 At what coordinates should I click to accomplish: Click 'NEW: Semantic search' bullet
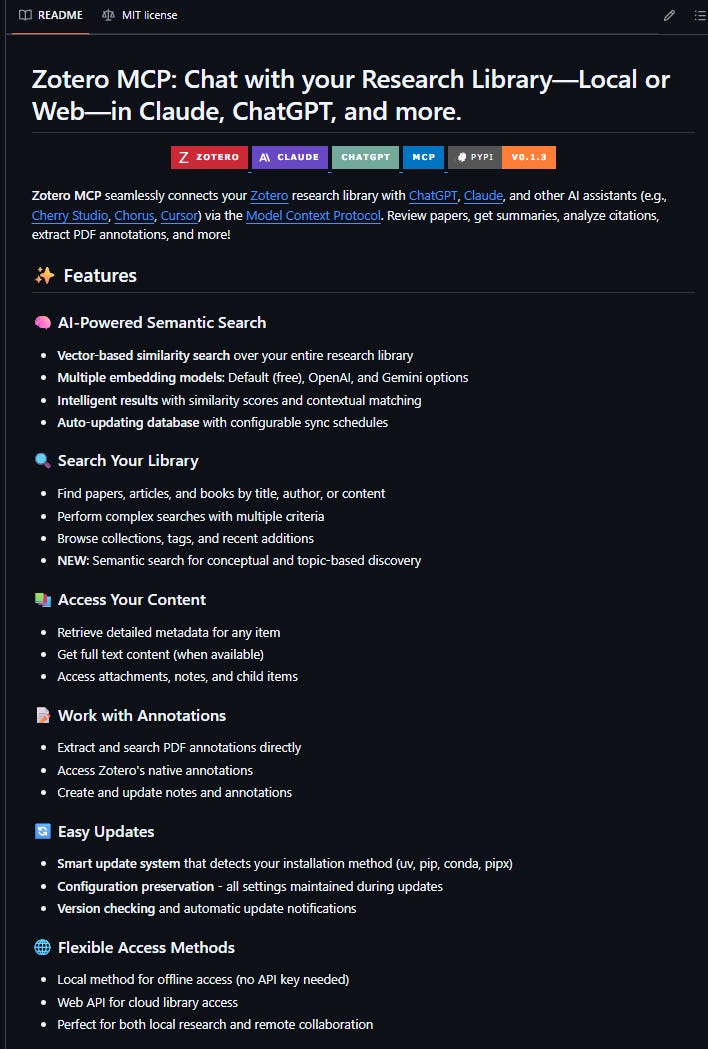(239, 561)
